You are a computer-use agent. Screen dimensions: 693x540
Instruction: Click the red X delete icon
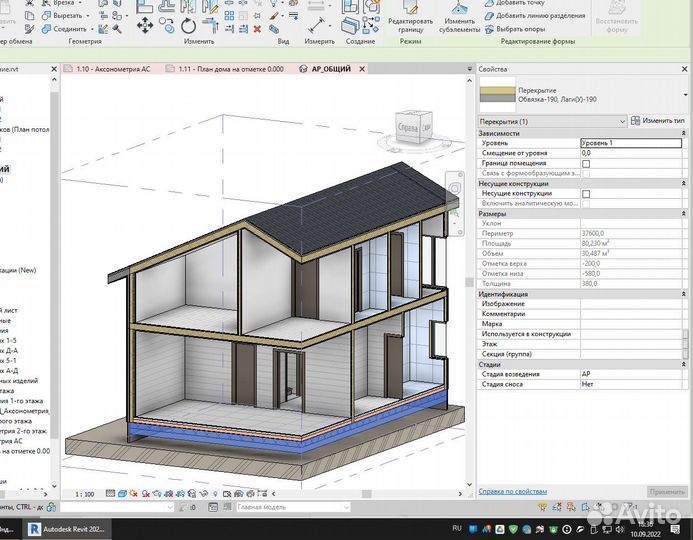pyautogui.click(x=257, y=29)
